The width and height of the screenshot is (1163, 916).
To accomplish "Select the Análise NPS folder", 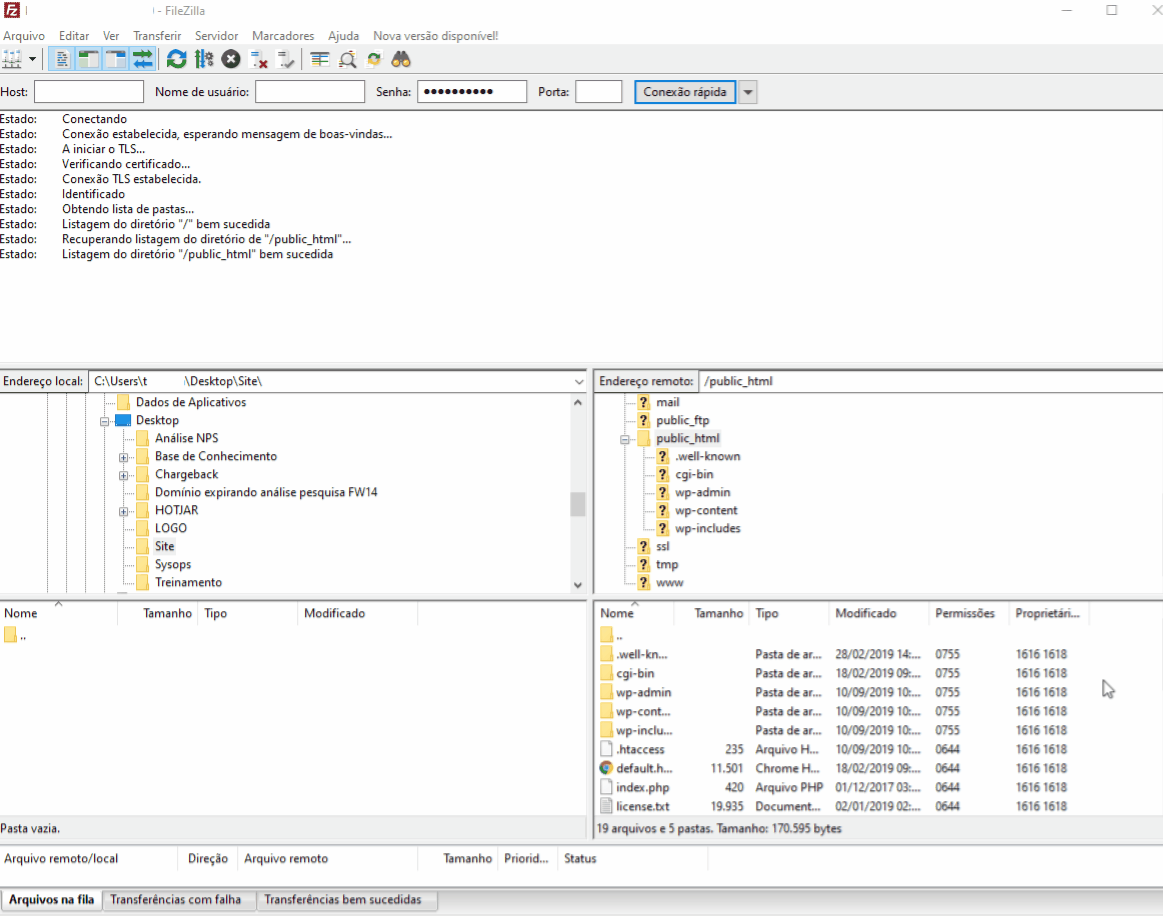I will pos(186,438).
